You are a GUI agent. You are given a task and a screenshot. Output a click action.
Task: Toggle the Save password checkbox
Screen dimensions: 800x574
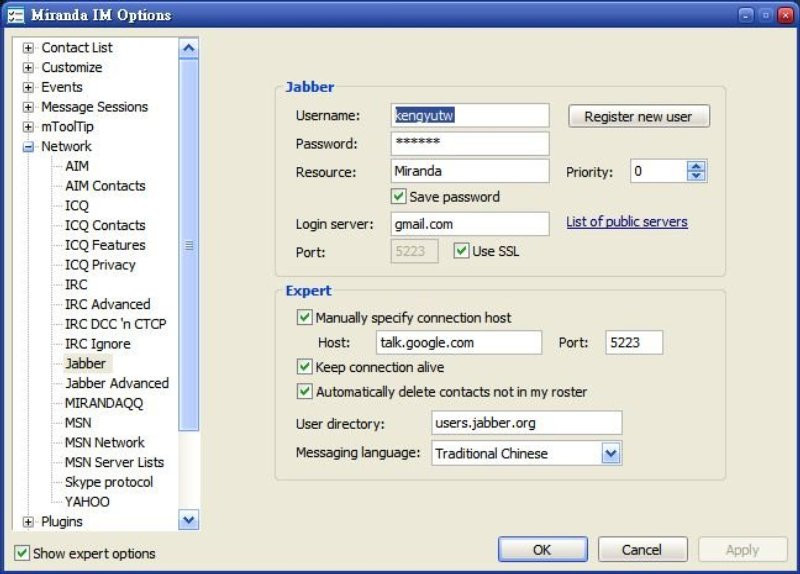pos(398,196)
